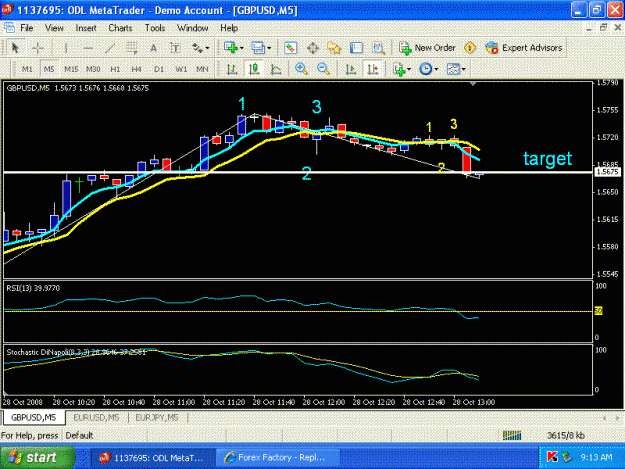Open Forex Factory taskbar window
Viewport: 625px width, 469px height.
(277, 457)
